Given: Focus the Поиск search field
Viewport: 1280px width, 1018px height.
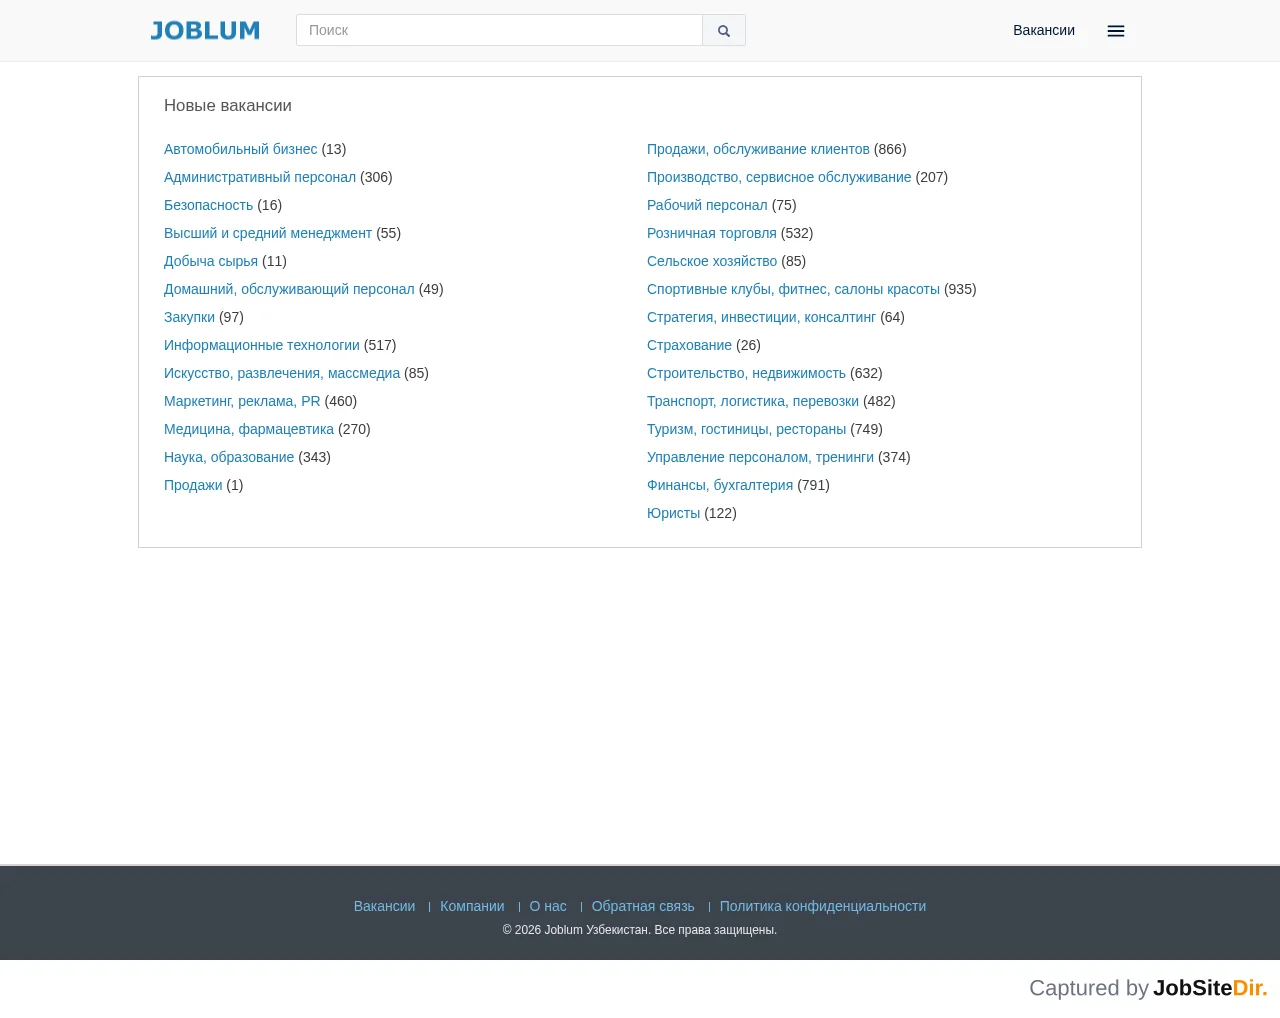Looking at the screenshot, I should (x=499, y=30).
